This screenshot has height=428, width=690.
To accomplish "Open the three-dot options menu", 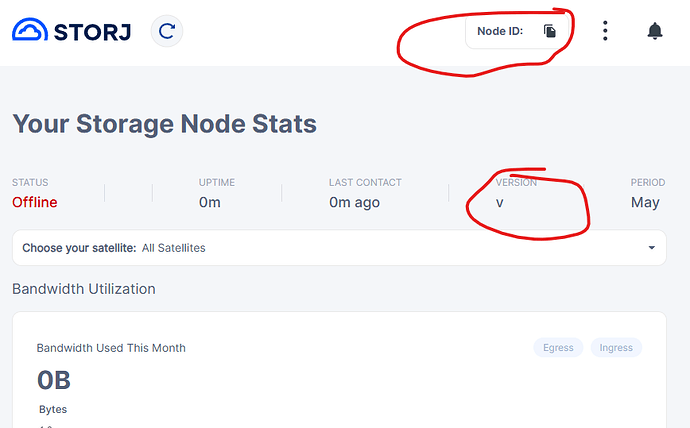I will pyautogui.click(x=605, y=31).
